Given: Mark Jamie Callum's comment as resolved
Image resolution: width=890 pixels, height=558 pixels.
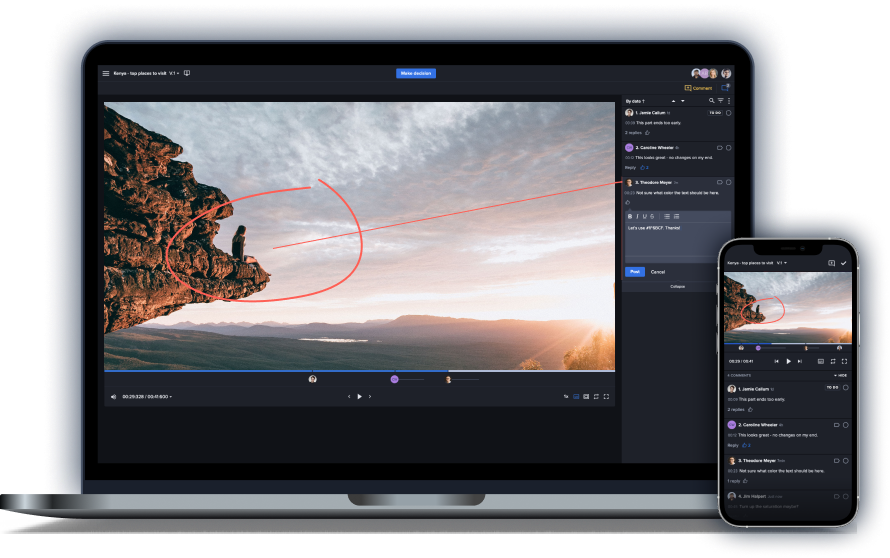Looking at the screenshot, I should click(x=728, y=113).
